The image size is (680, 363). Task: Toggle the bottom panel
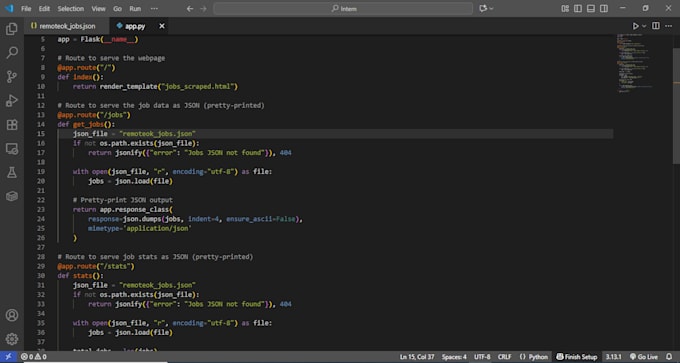pyautogui.click(x=591, y=9)
